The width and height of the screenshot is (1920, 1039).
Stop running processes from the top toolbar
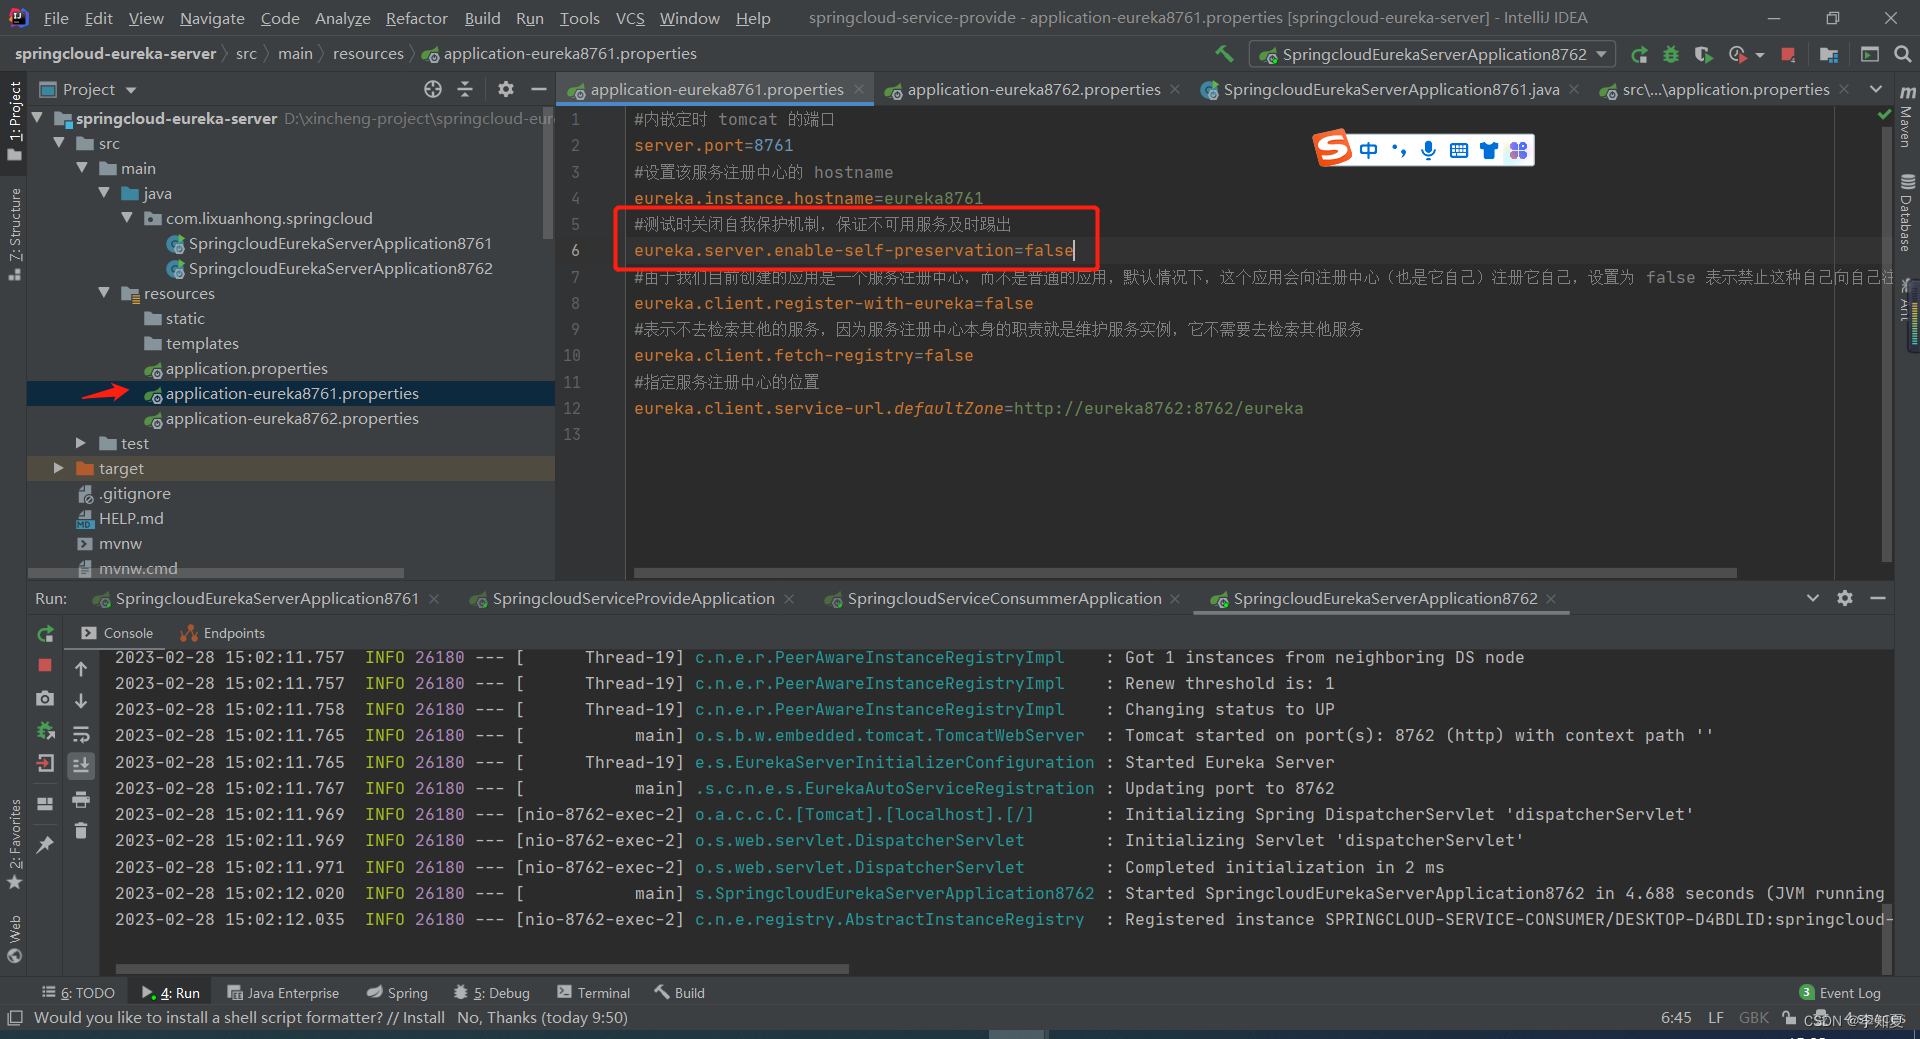coord(1789,54)
